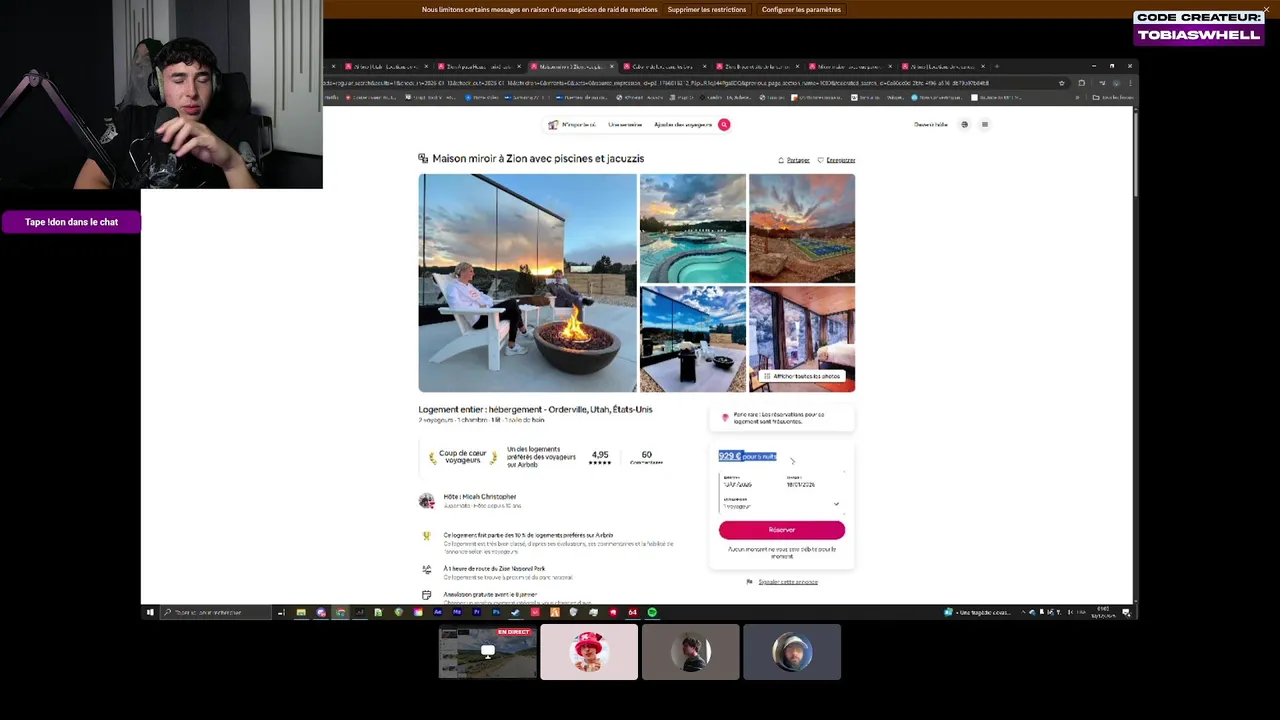Click the trophy icon beside top 10% text
The image size is (1280, 720).
(x=427, y=536)
